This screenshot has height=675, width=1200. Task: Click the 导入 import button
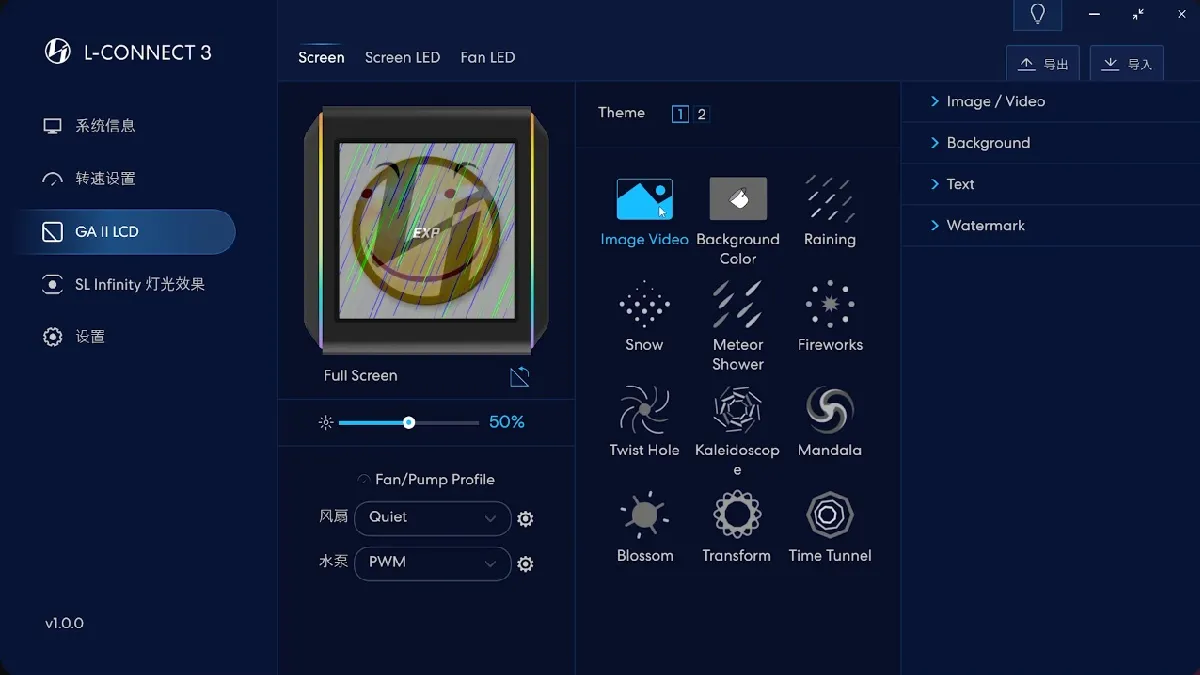tap(1127, 63)
